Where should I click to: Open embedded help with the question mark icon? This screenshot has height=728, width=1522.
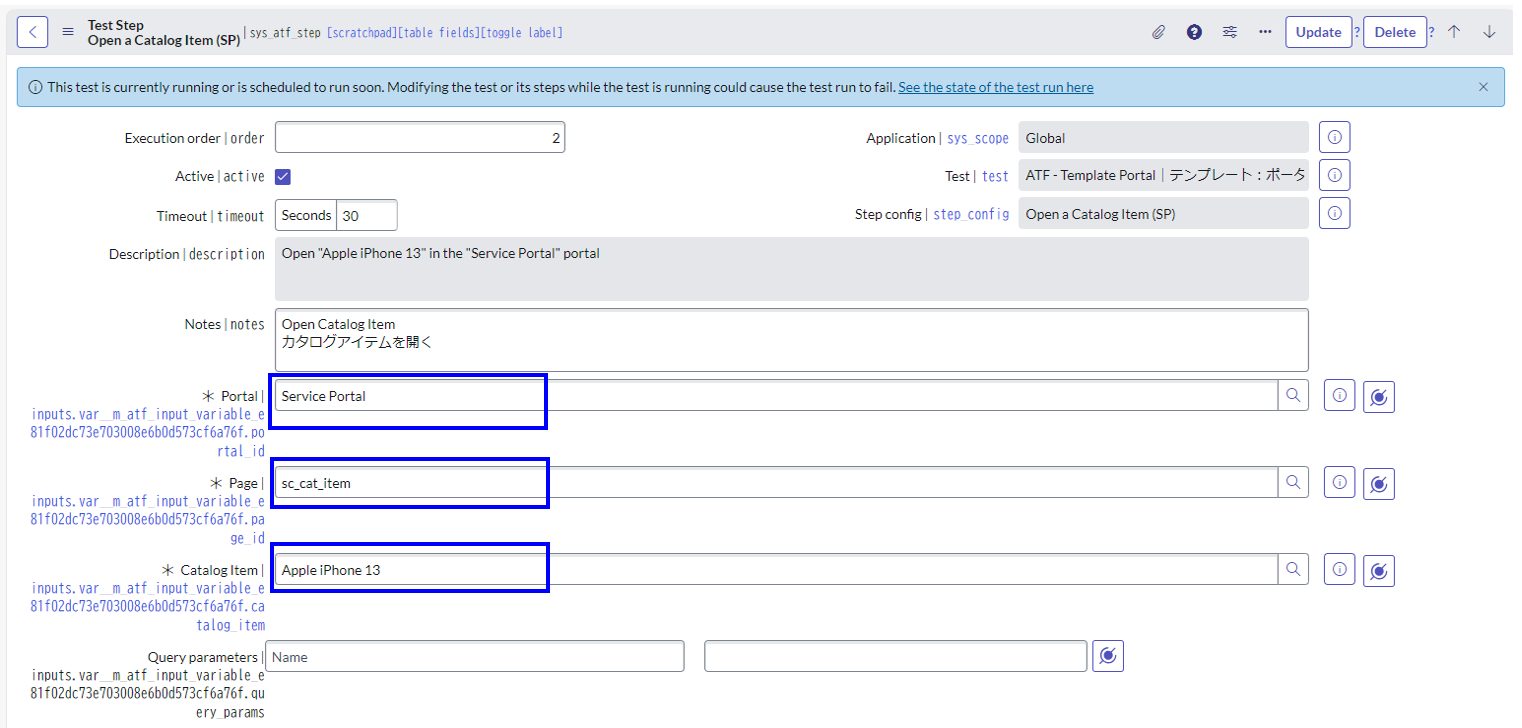tap(1194, 31)
